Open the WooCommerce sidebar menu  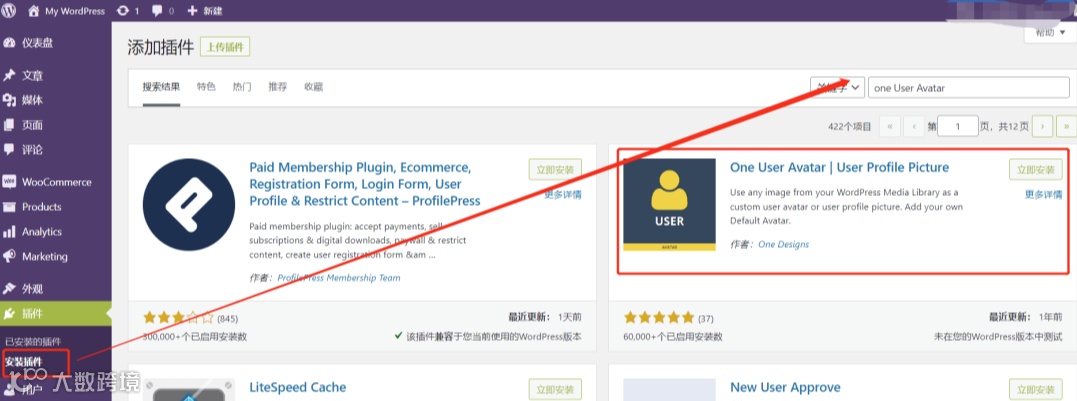(x=56, y=182)
